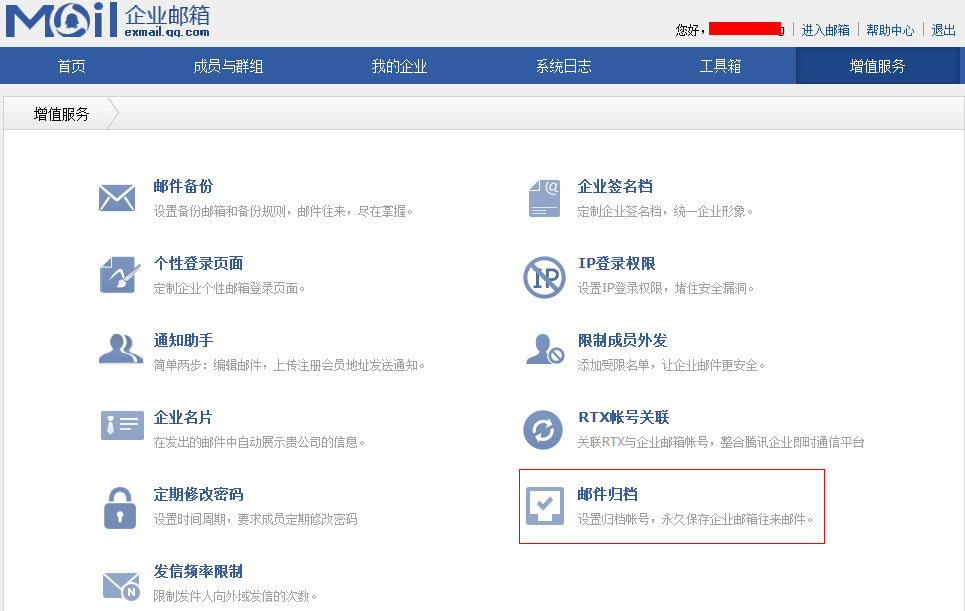965x611 pixels.
Task: Click the 邮件归档 checkmark box icon
Action: point(545,506)
